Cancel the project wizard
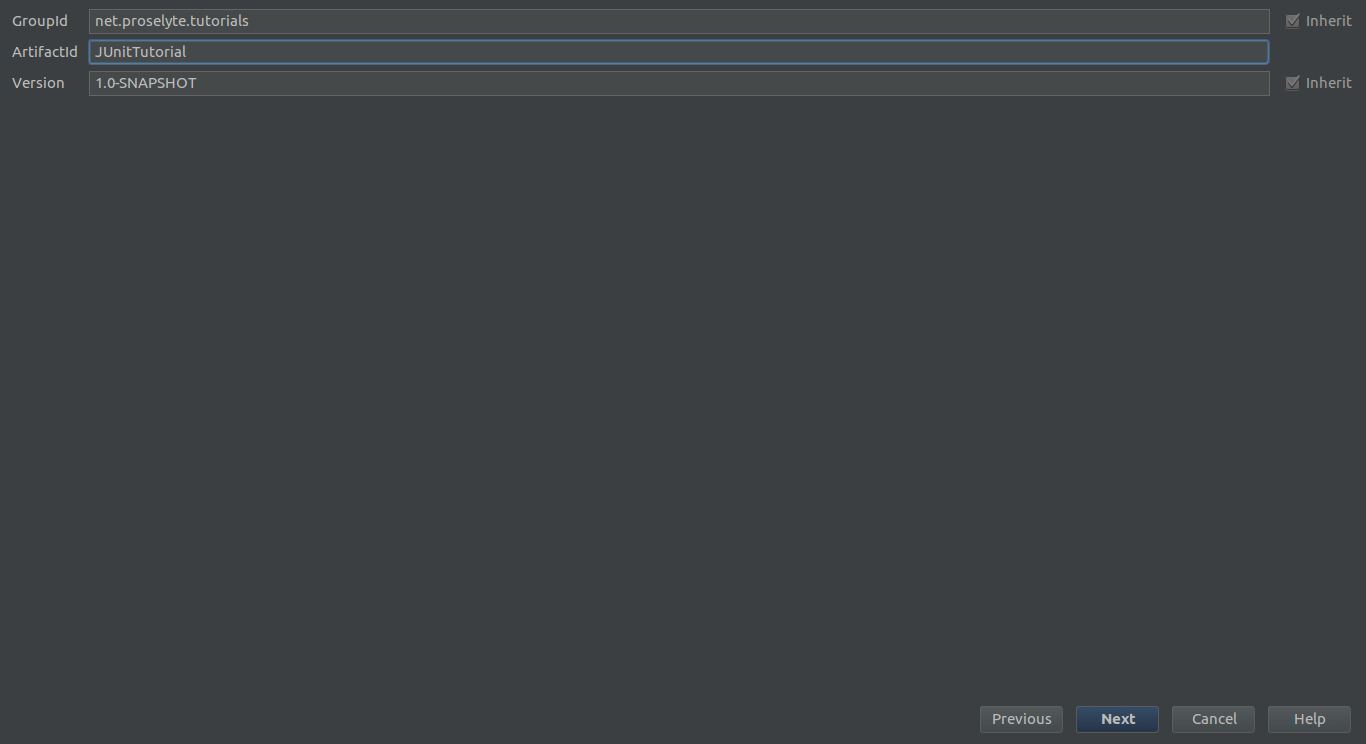 (x=1213, y=719)
